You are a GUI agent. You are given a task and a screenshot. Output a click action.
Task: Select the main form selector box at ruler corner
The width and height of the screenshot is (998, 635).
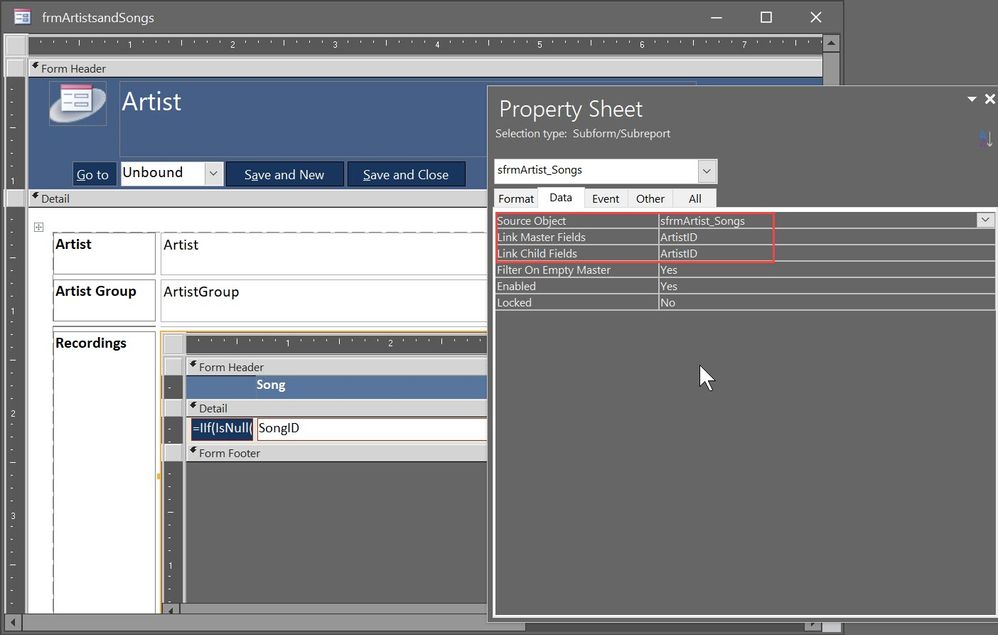click(16, 45)
